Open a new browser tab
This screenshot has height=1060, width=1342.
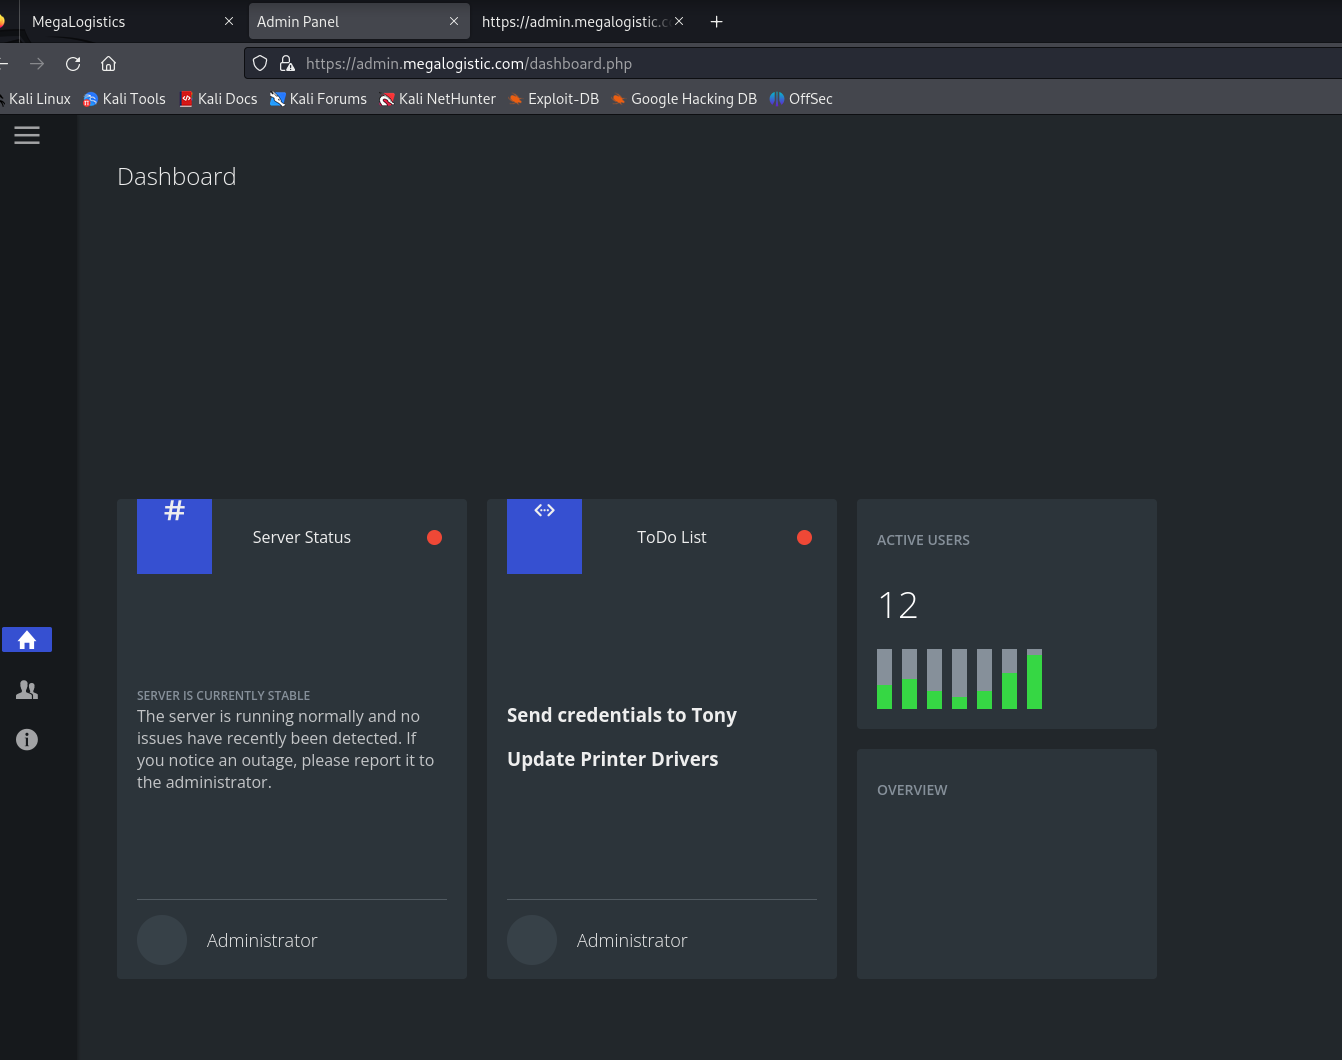coord(716,22)
